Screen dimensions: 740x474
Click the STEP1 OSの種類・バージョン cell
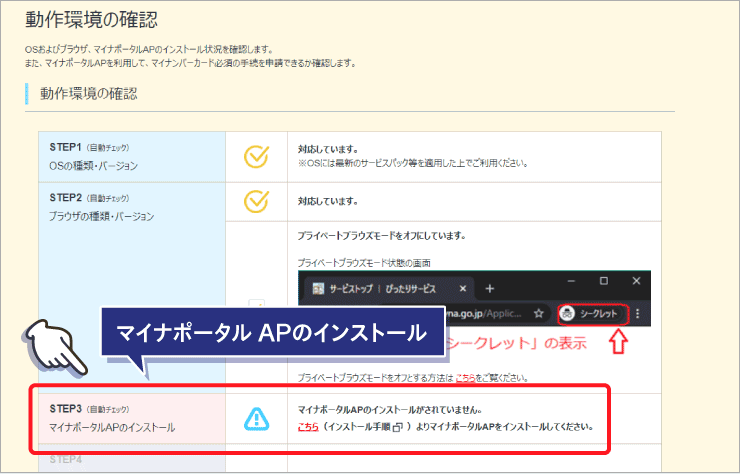click(132, 157)
